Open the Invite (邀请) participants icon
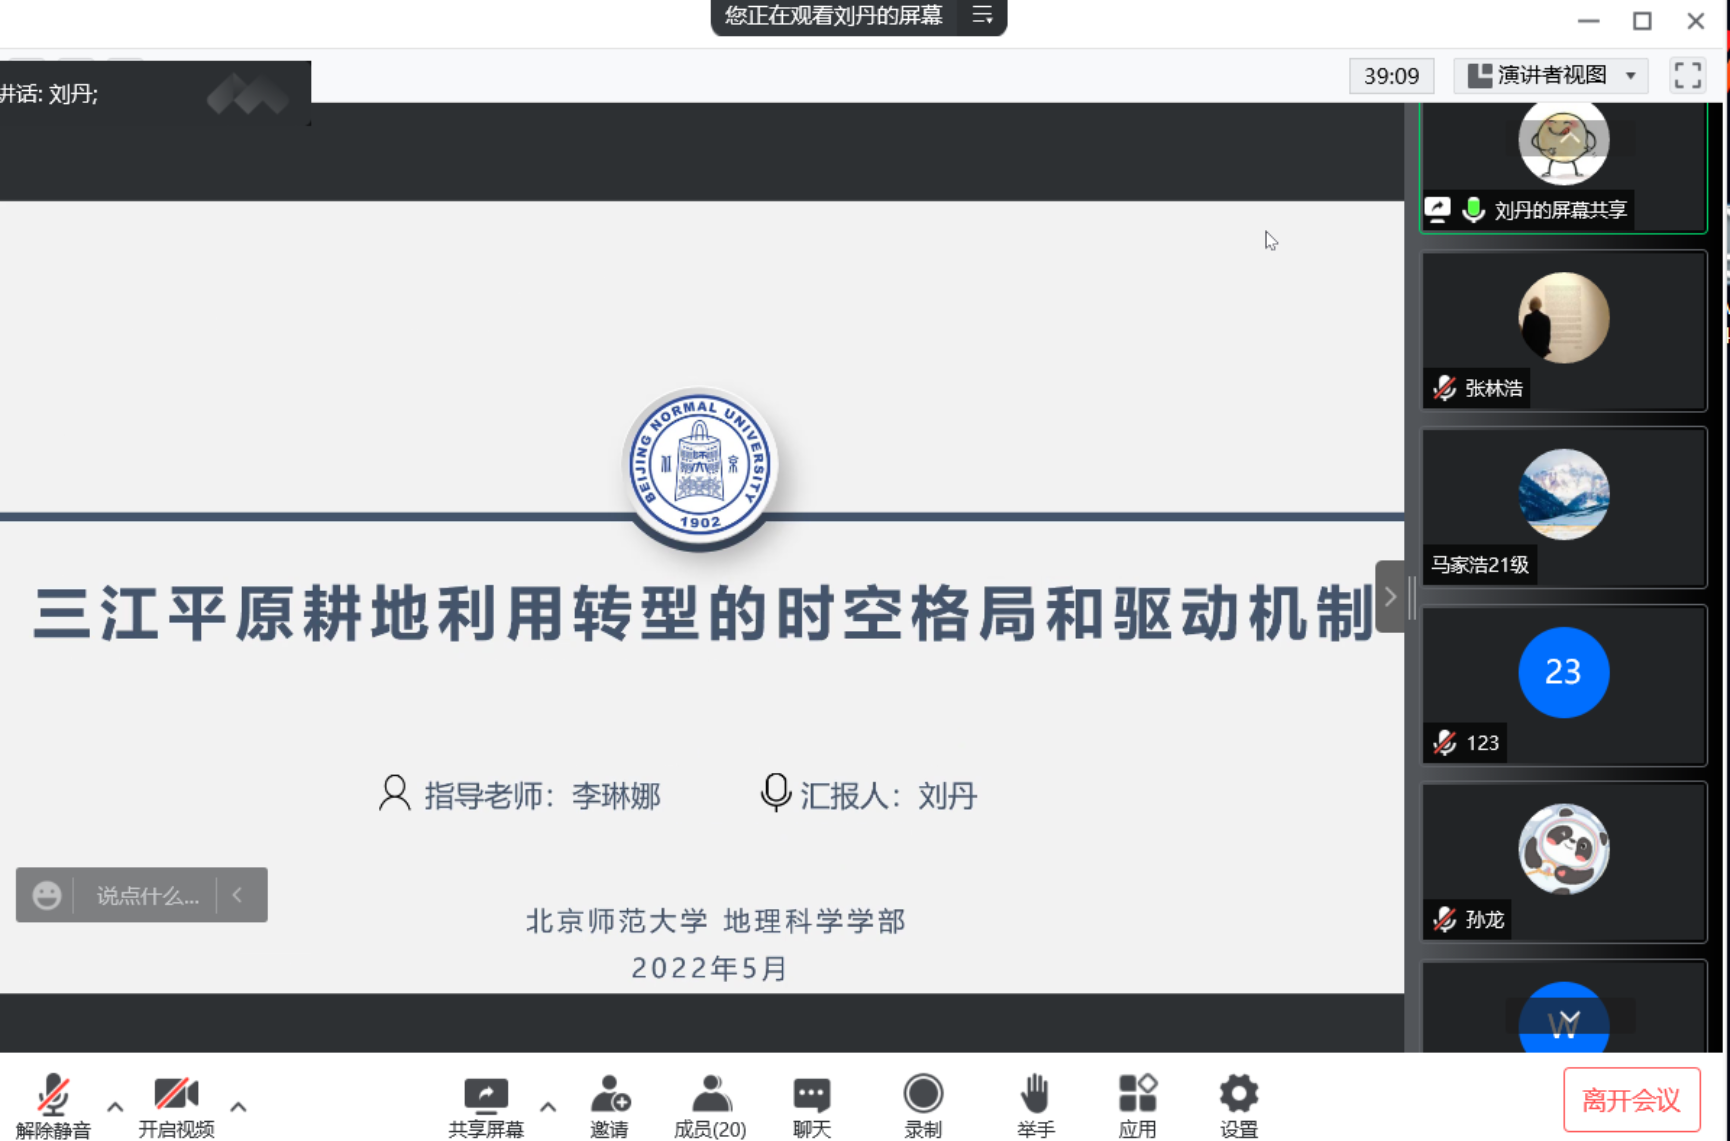 tap(609, 1096)
